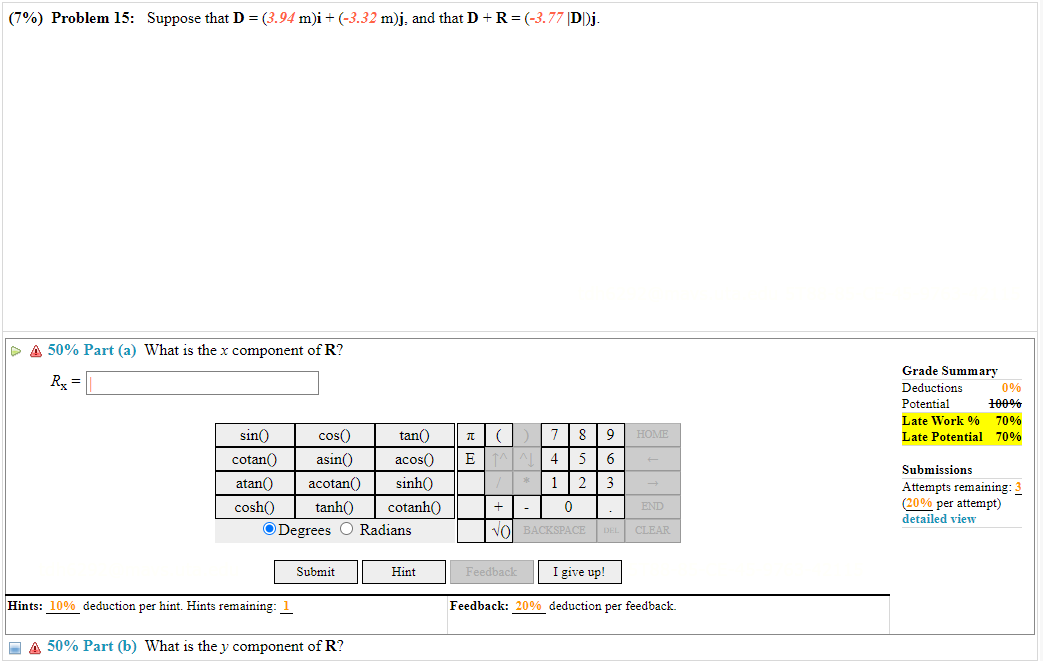Image resolution: width=1043 pixels, height=661 pixels.
Task: Insert the sin() function
Action: coord(254,434)
